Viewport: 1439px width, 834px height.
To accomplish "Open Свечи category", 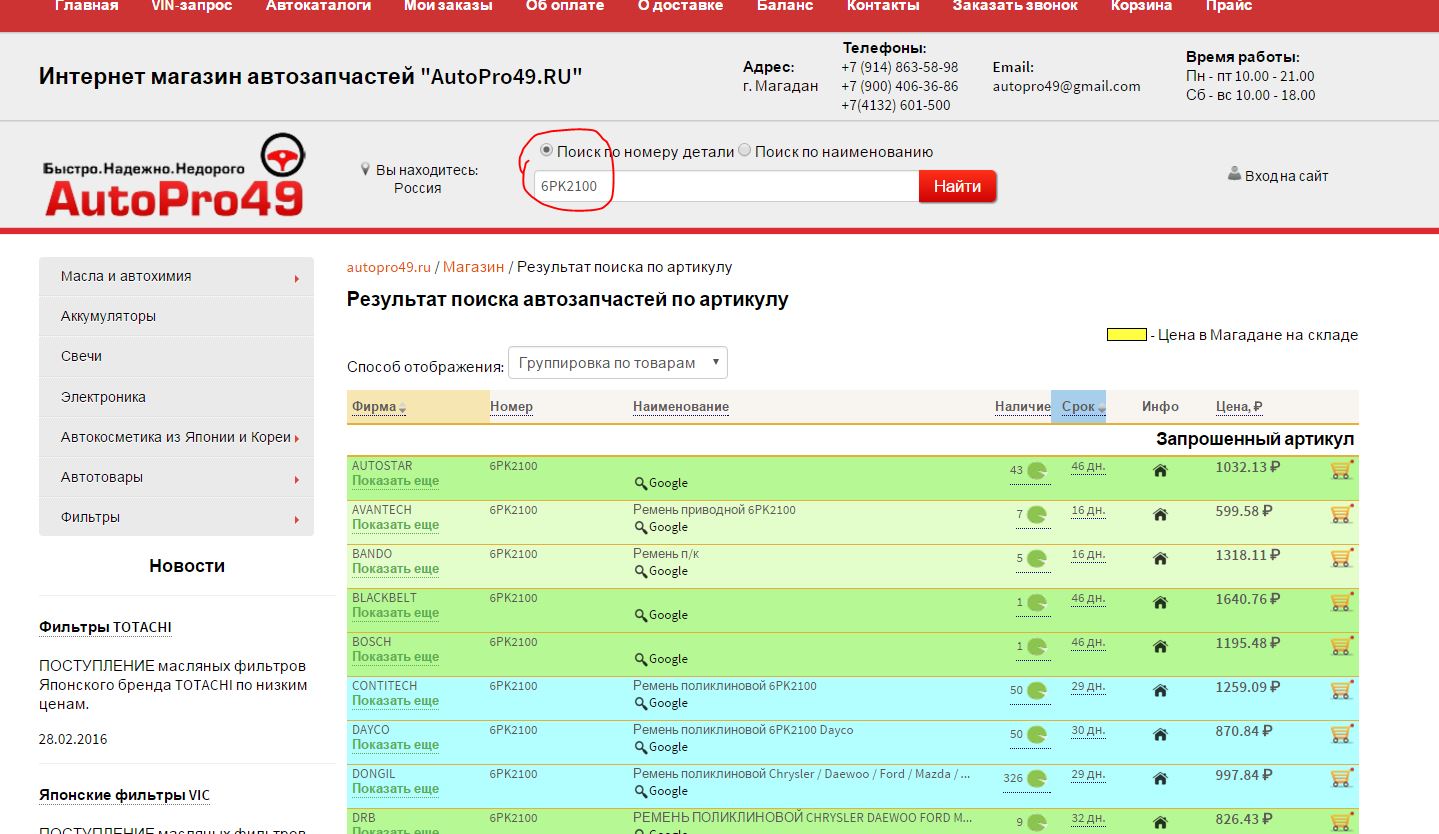I will click(176, 356).
